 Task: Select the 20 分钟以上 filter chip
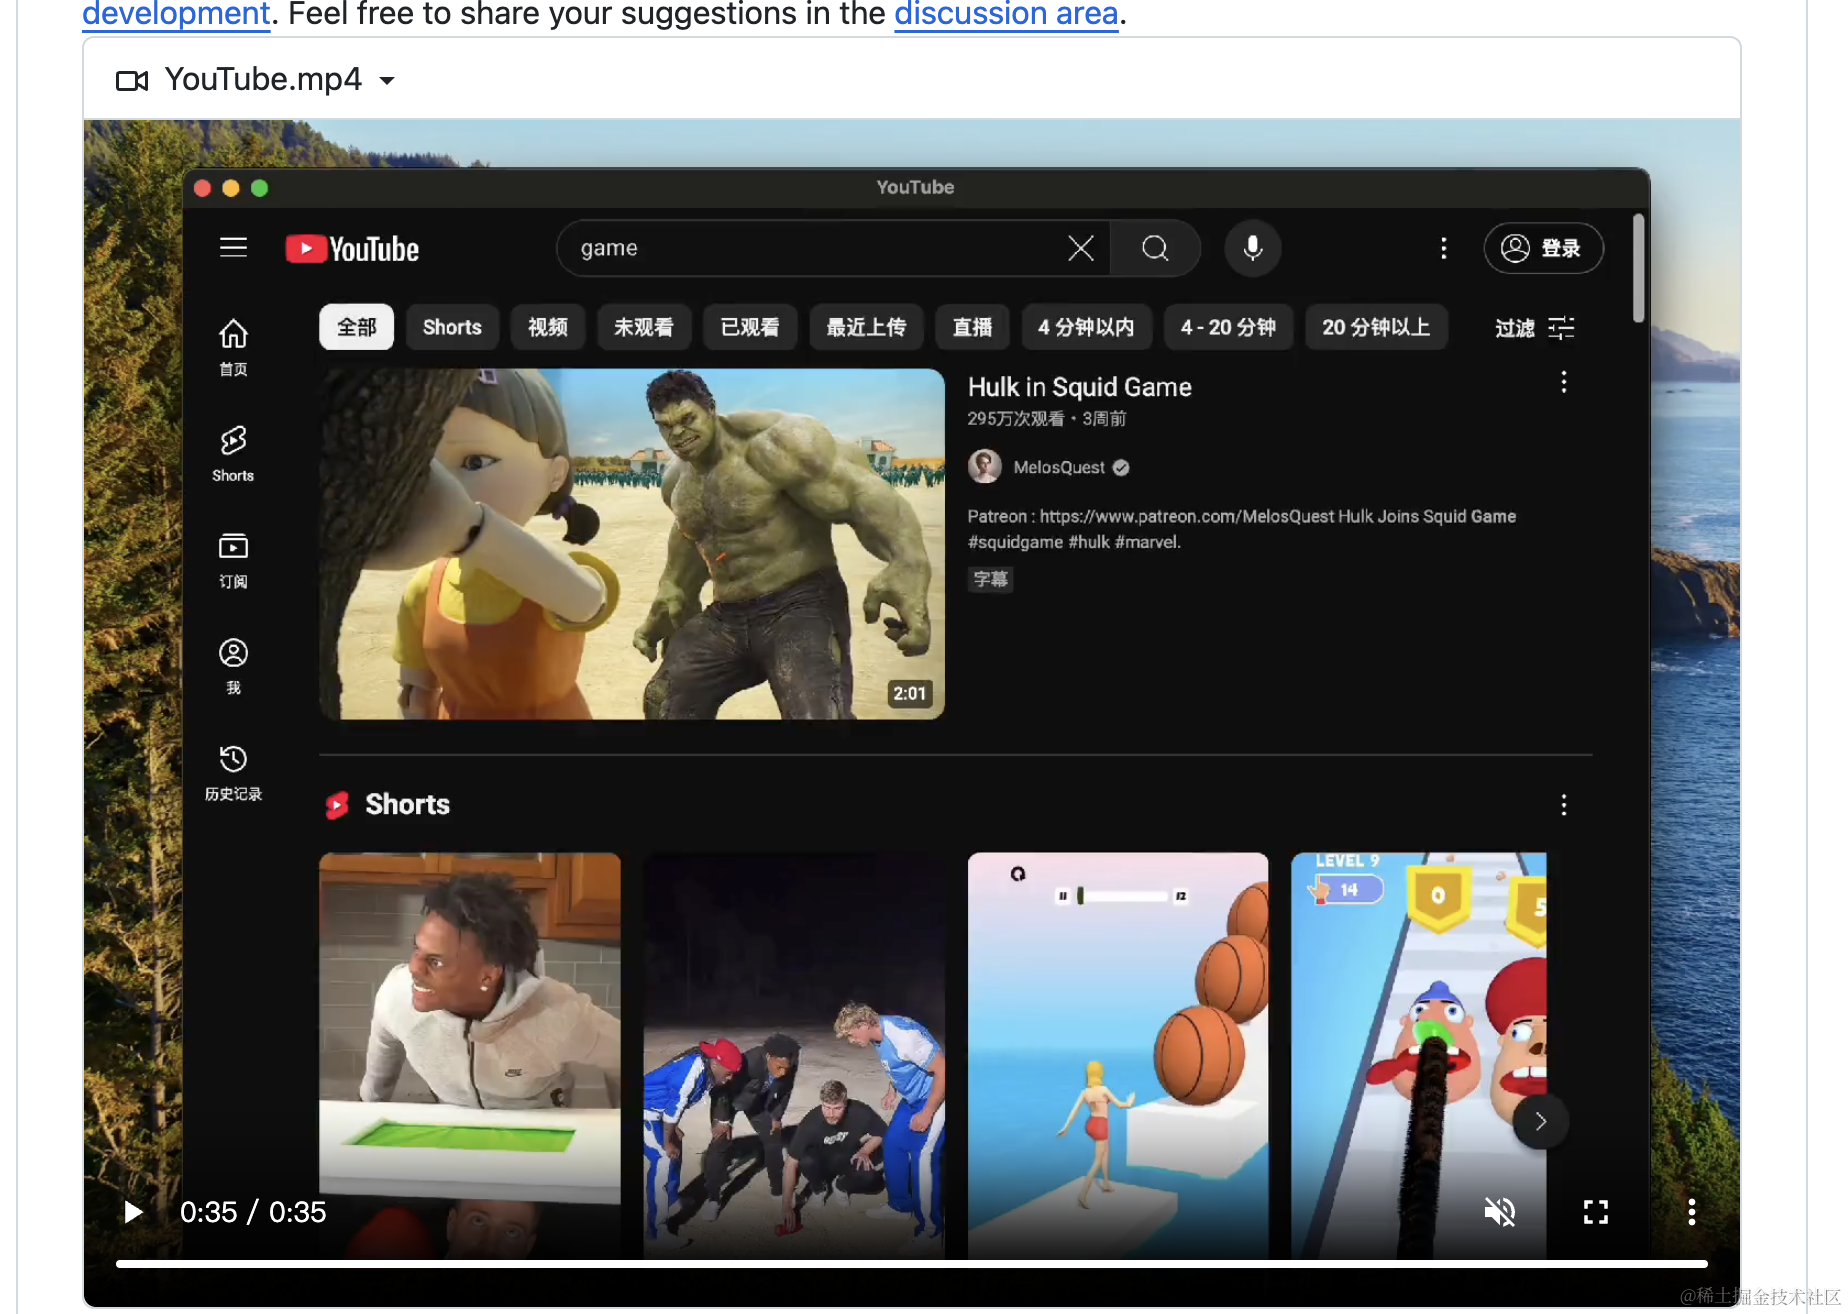click(1376, 327)
